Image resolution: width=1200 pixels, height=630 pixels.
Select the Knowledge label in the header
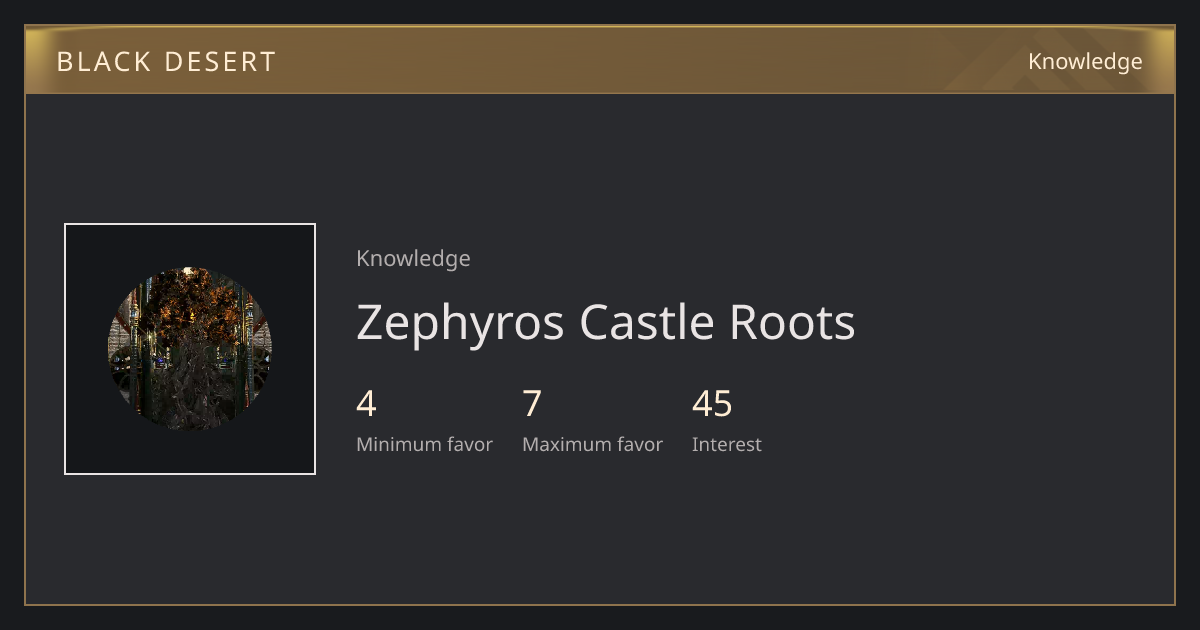pyautogui.click(x=1085, y=62)
